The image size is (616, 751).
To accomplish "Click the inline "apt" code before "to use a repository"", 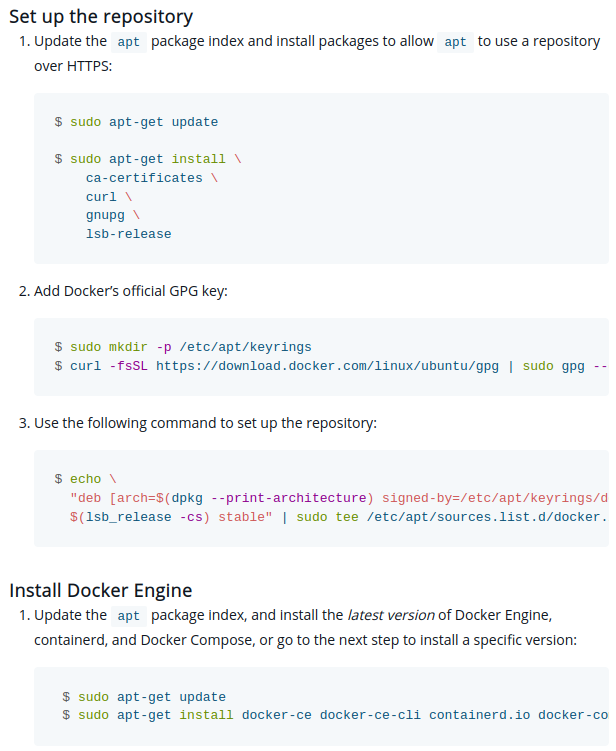I will coord(455,42).
